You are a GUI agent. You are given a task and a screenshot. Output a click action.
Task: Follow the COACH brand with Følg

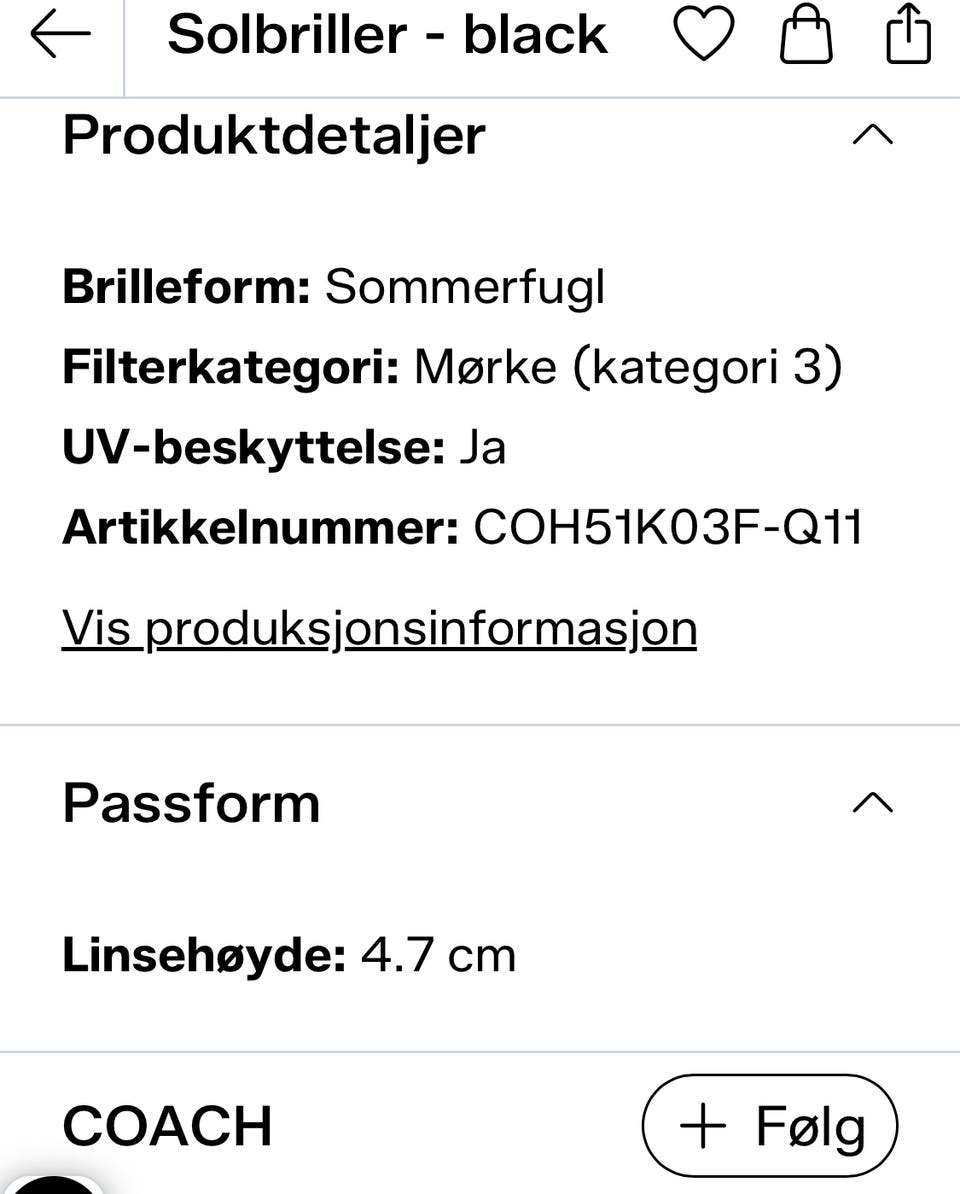click(770, 1125)
